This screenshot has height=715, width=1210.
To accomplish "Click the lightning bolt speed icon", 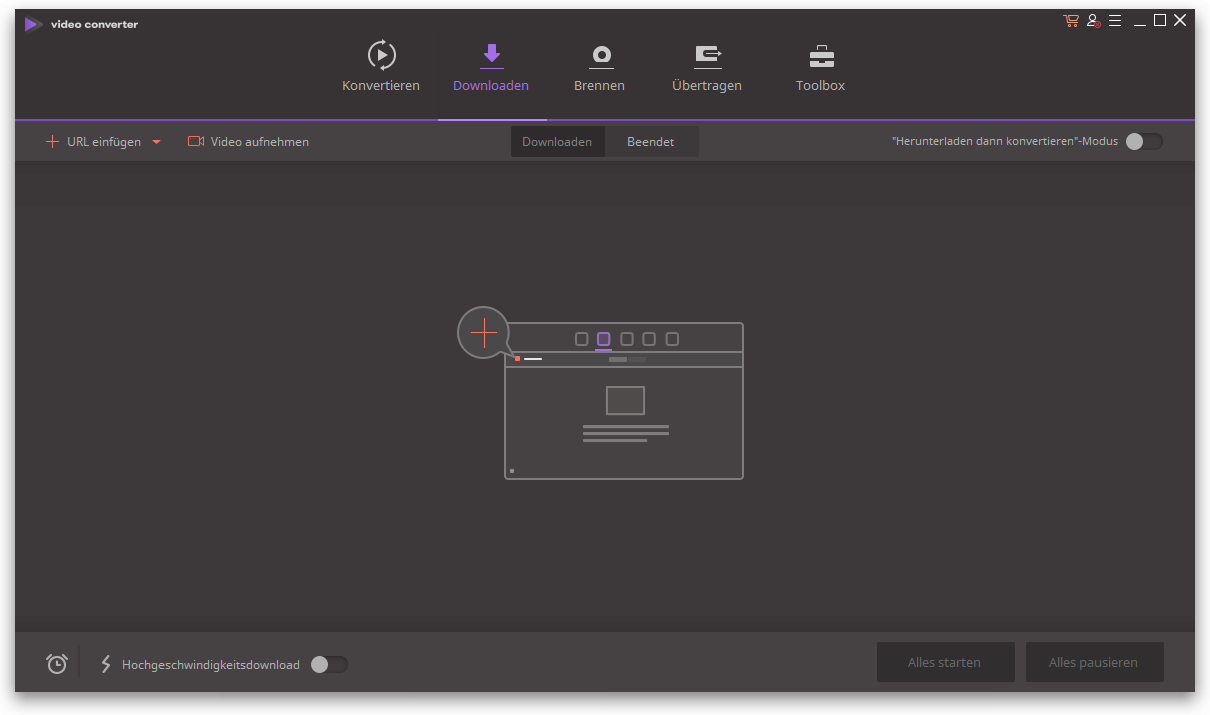I will pos(106,664).
